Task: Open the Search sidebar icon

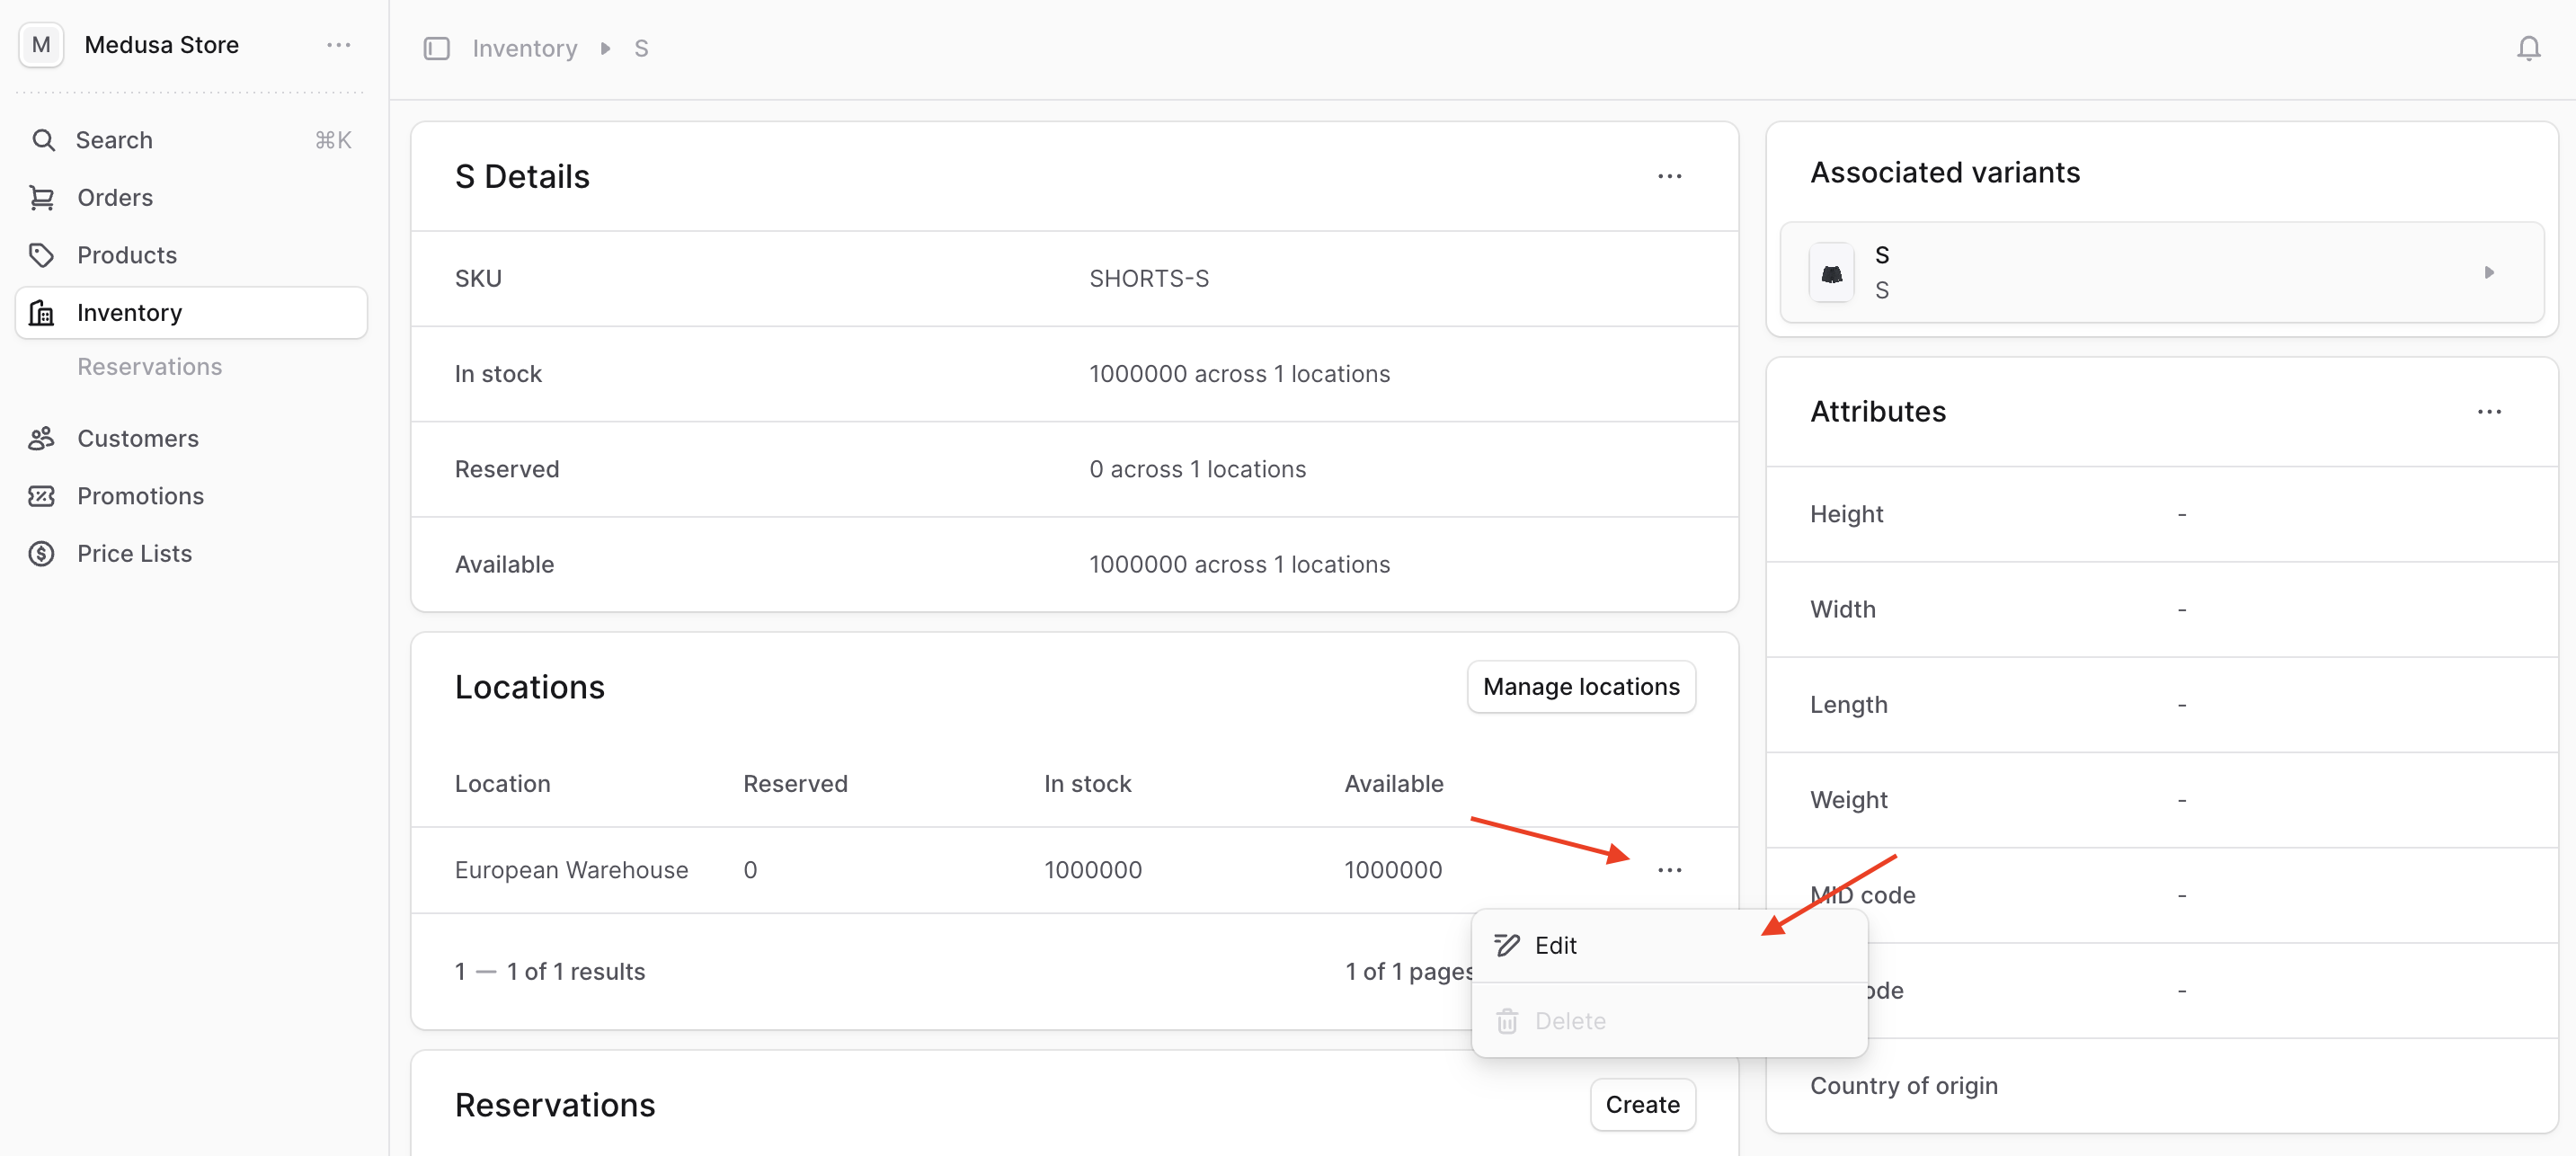Action: 43,140
